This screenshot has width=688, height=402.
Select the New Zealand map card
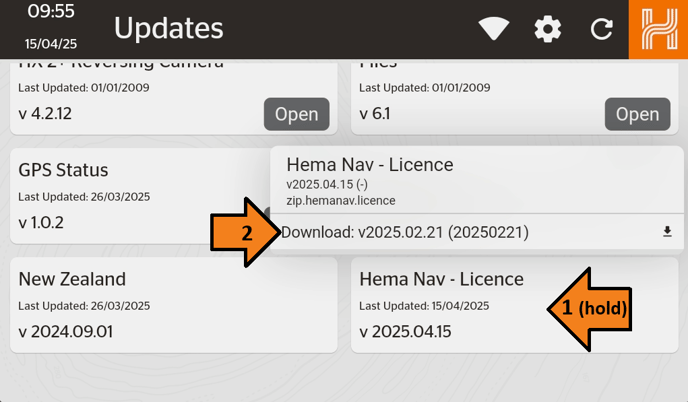tap(174, 305)
